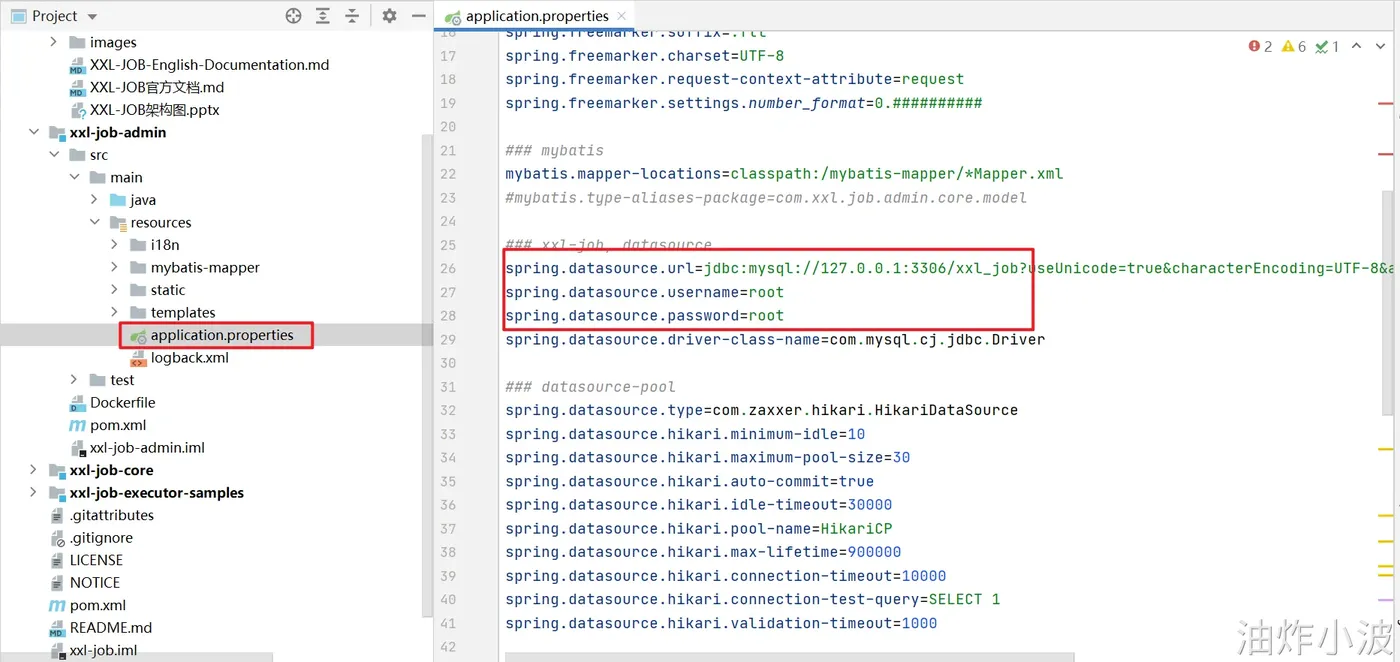Screen dimensions: 1400x662
Task: Select the xxl-job-admin.iml file
Action: point(147,447)
